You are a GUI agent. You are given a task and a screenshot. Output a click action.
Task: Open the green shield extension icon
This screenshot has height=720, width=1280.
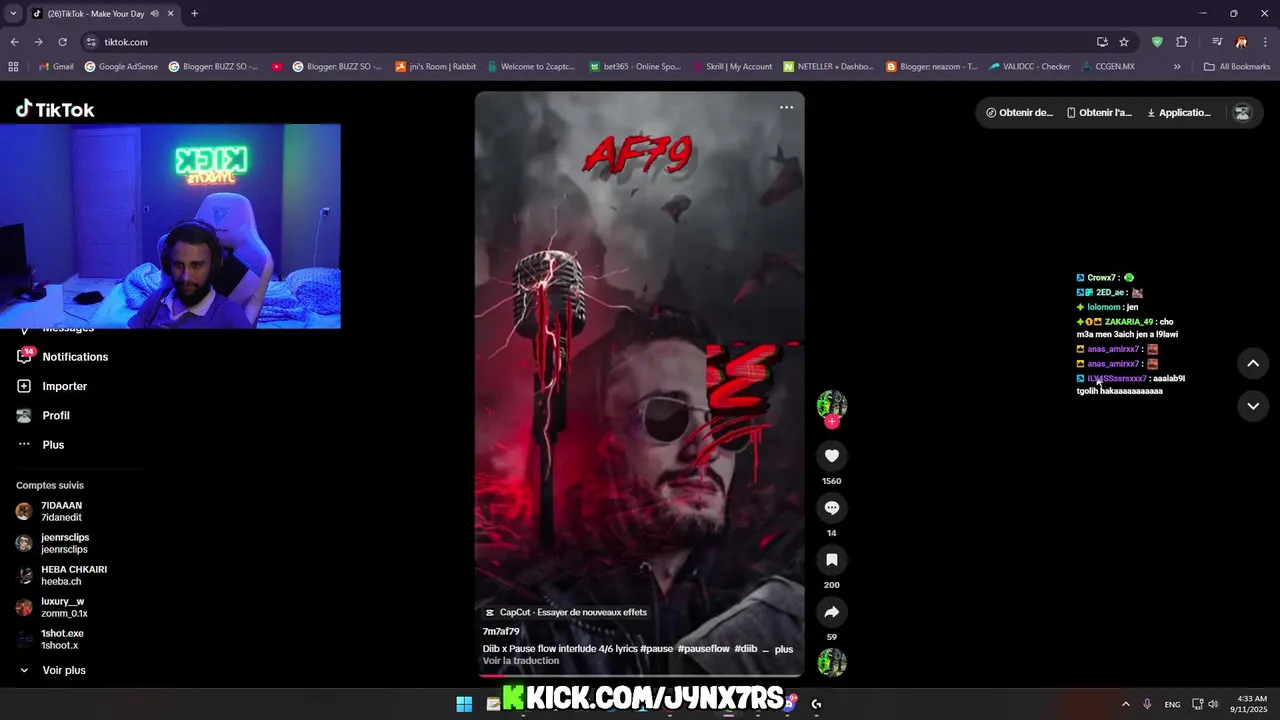pos(1157,42)
